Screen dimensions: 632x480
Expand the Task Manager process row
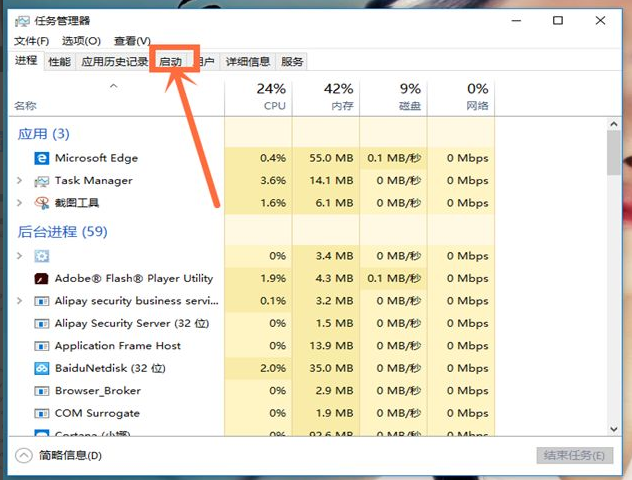20,181
